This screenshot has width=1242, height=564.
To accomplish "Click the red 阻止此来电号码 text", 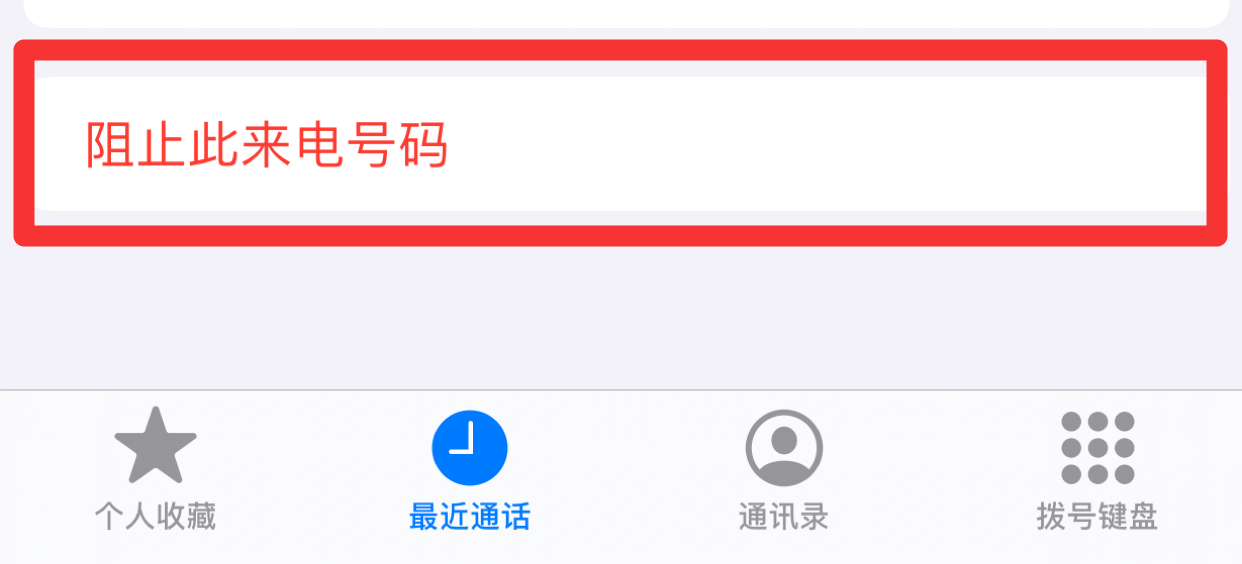I will (266, 146).
